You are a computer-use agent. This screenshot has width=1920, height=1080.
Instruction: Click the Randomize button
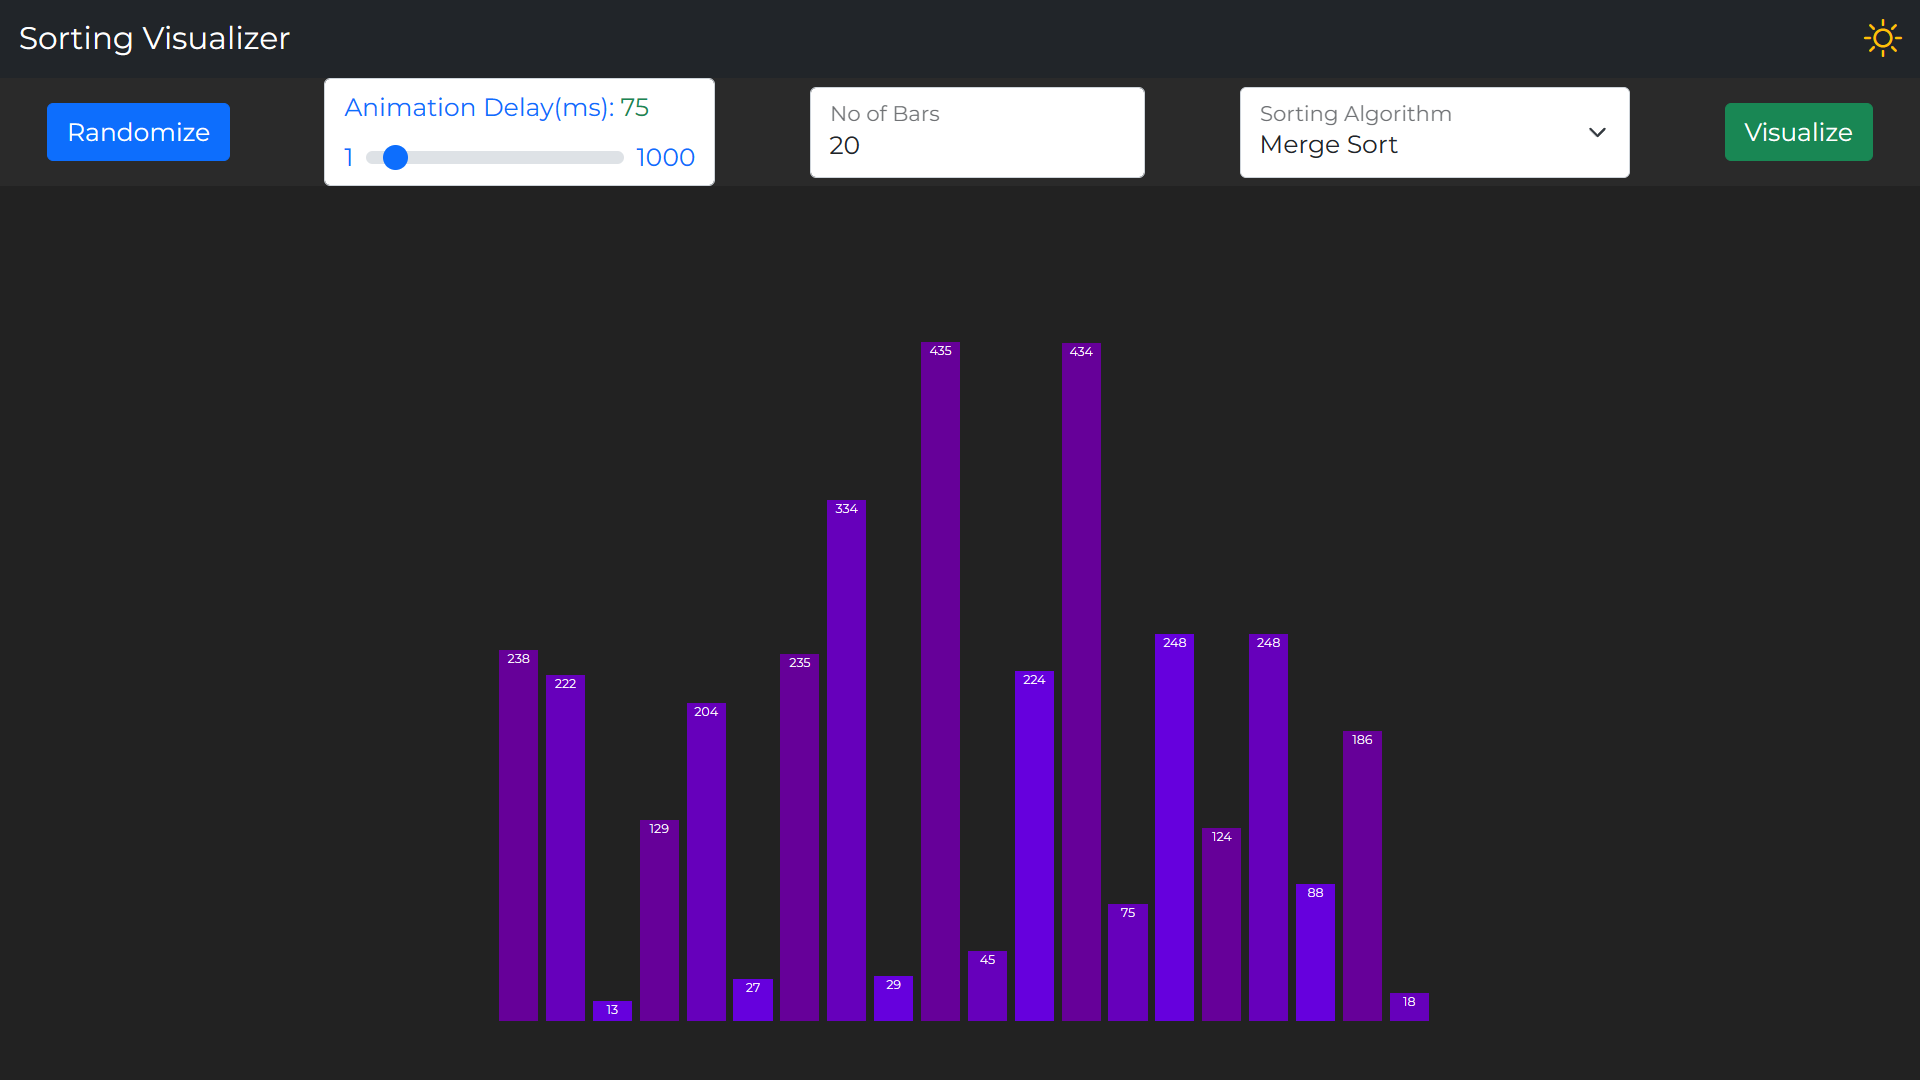coord(138,132)
